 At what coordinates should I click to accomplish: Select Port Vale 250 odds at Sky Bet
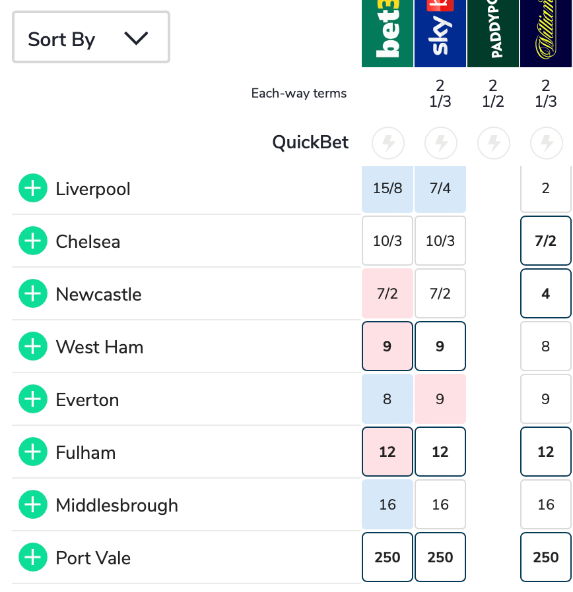(x=440, y=557)
